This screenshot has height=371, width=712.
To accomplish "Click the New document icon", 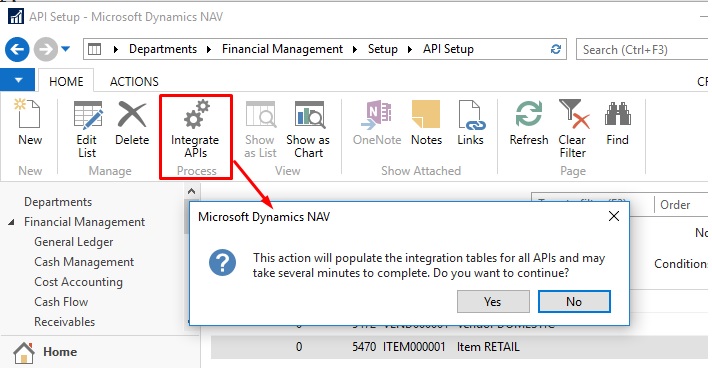I will pyautogui.click(x=29, y=114).
